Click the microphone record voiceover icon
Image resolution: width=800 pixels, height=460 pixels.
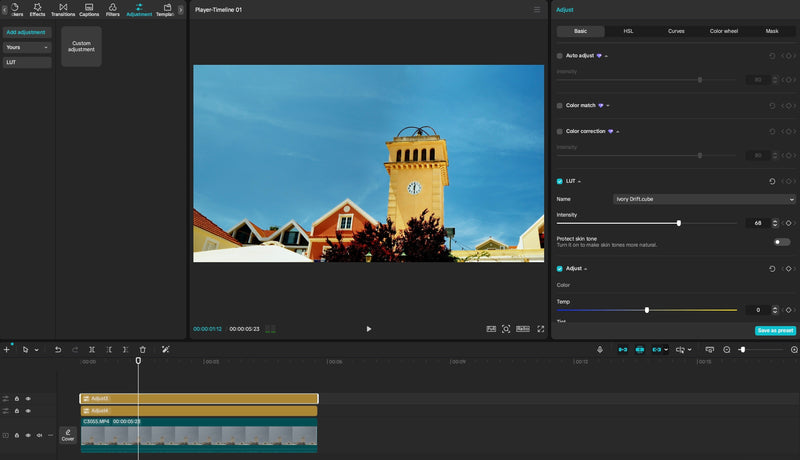tap(600, 349)
